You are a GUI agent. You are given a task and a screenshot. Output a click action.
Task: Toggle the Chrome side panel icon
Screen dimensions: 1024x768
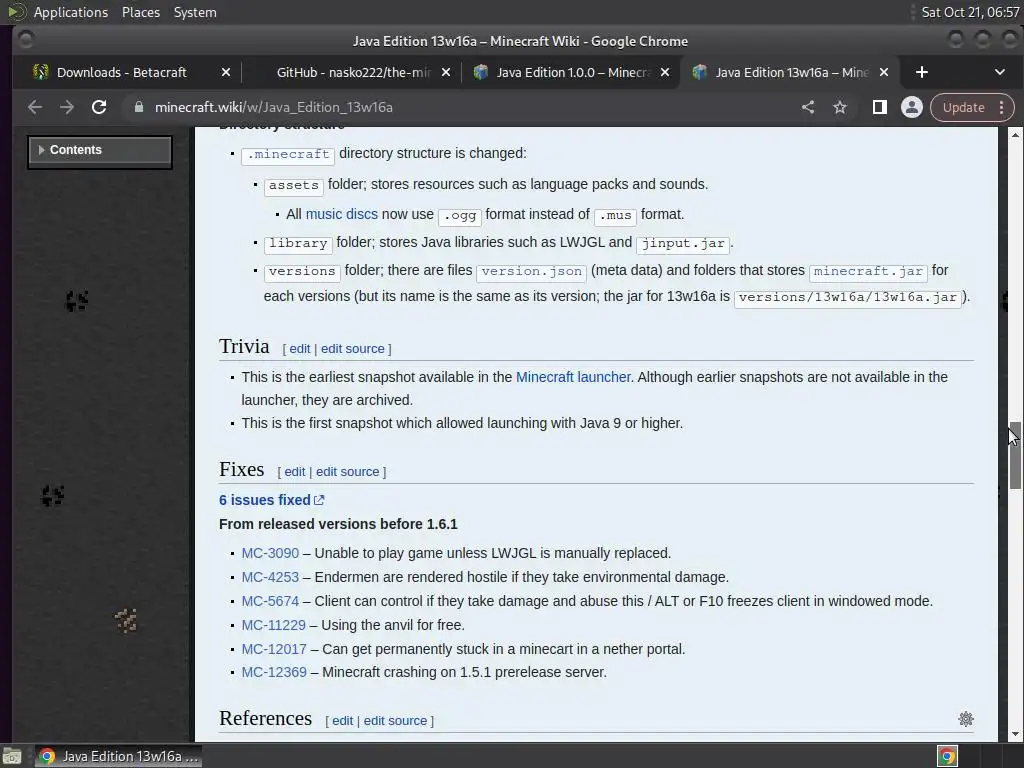click(x=880, y=107)
